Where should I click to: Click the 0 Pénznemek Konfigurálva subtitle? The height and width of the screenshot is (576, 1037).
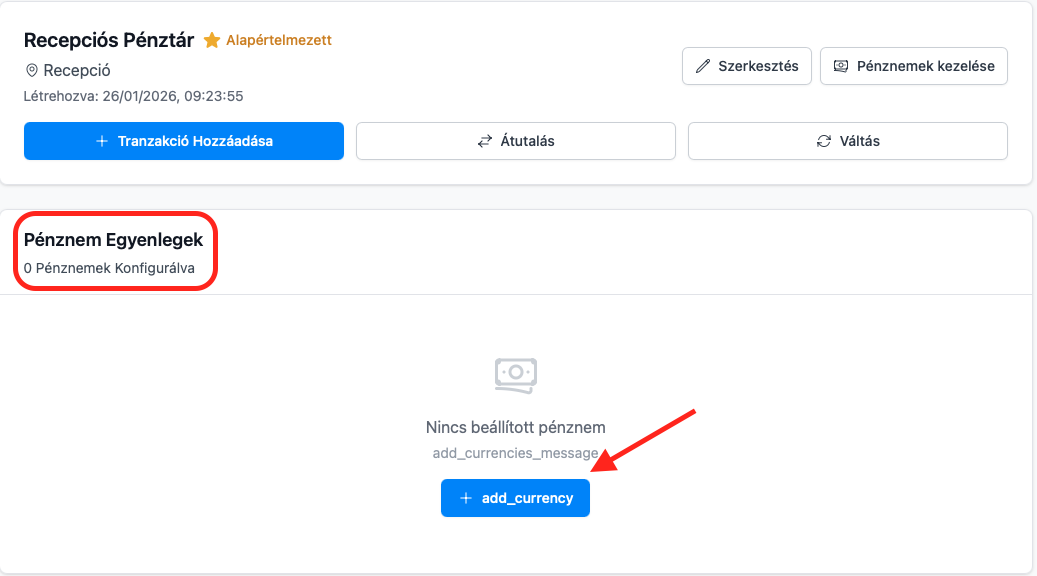[x=109, y=268]
